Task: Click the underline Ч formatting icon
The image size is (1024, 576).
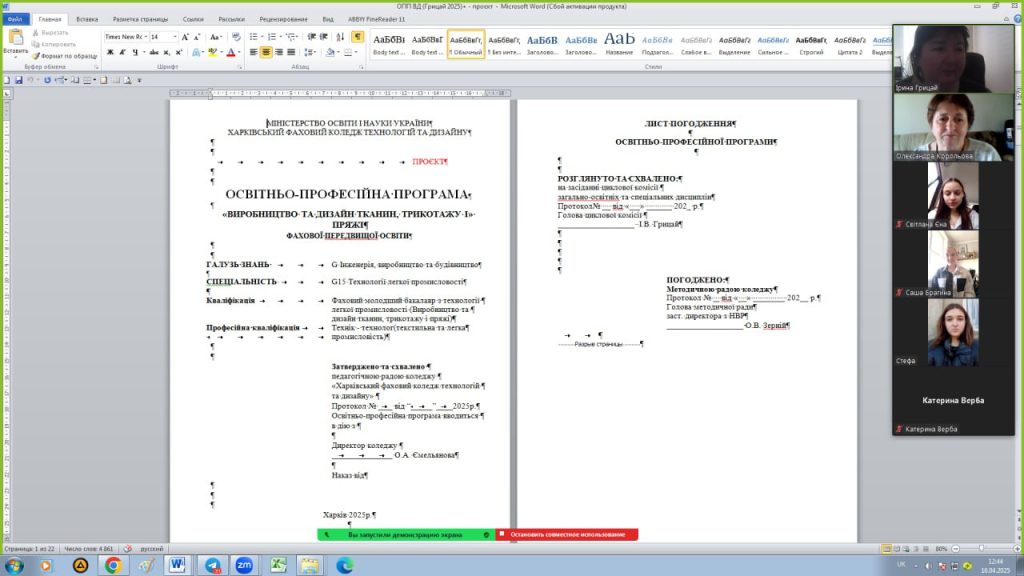Action: point(136,52)
